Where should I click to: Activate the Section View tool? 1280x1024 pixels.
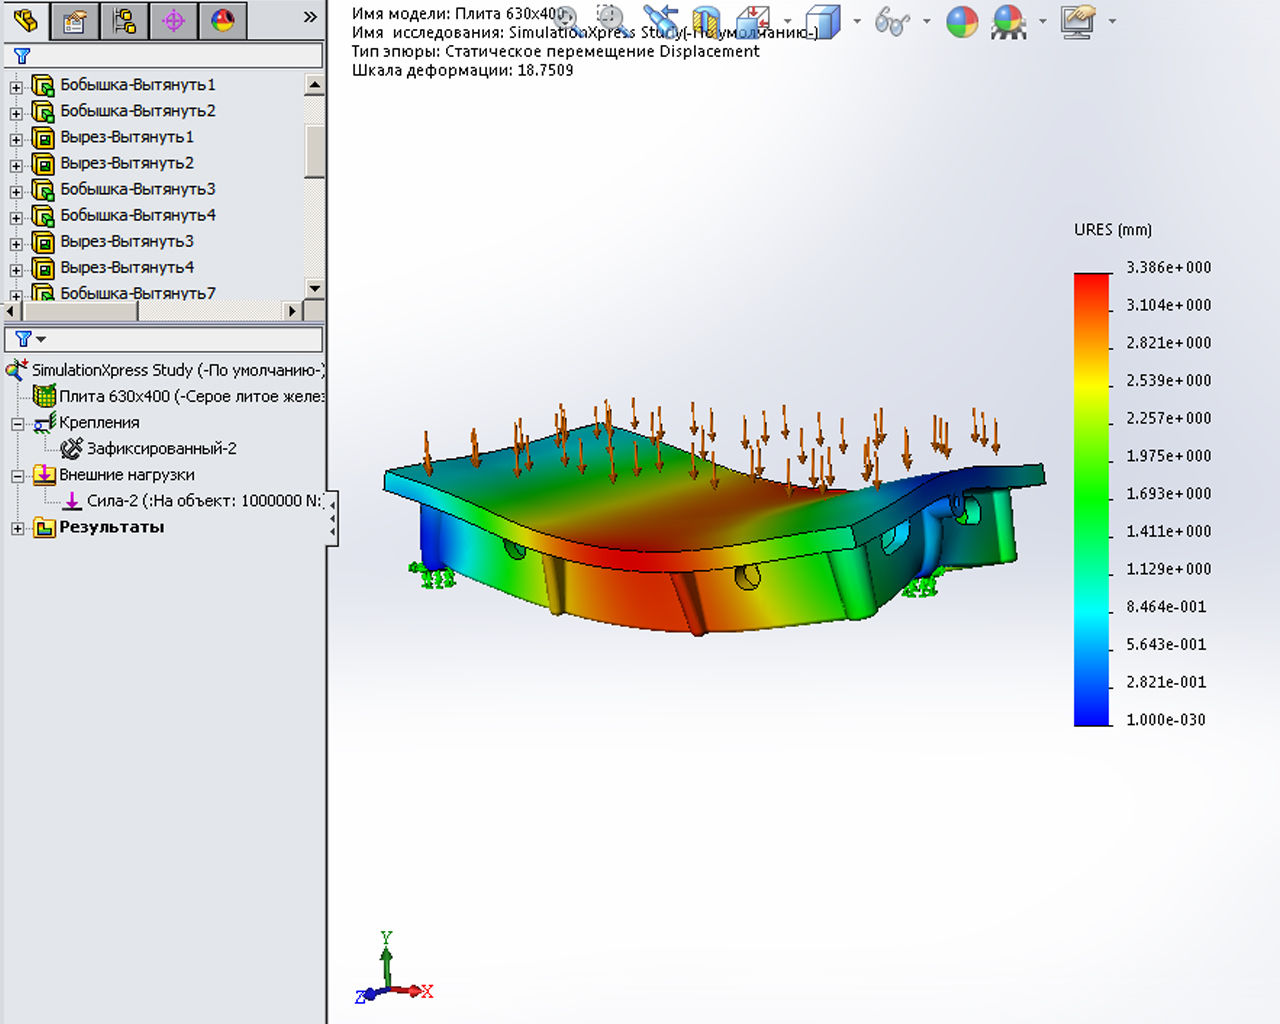(x=706, y=21)
